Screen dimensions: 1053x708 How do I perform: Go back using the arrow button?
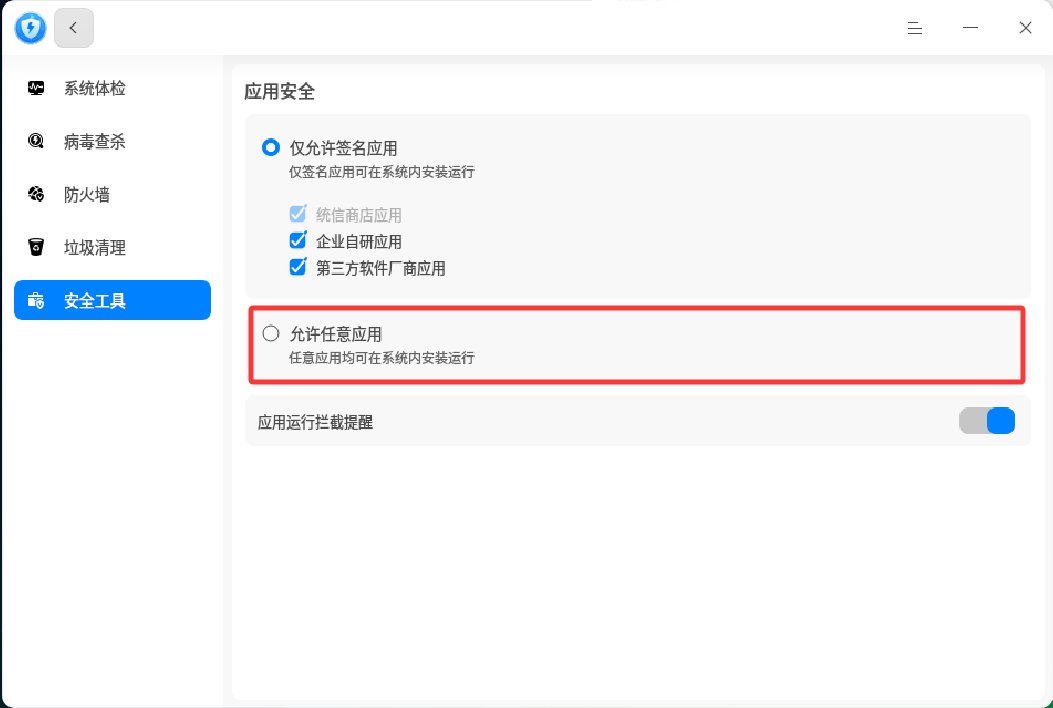point(74,28)
